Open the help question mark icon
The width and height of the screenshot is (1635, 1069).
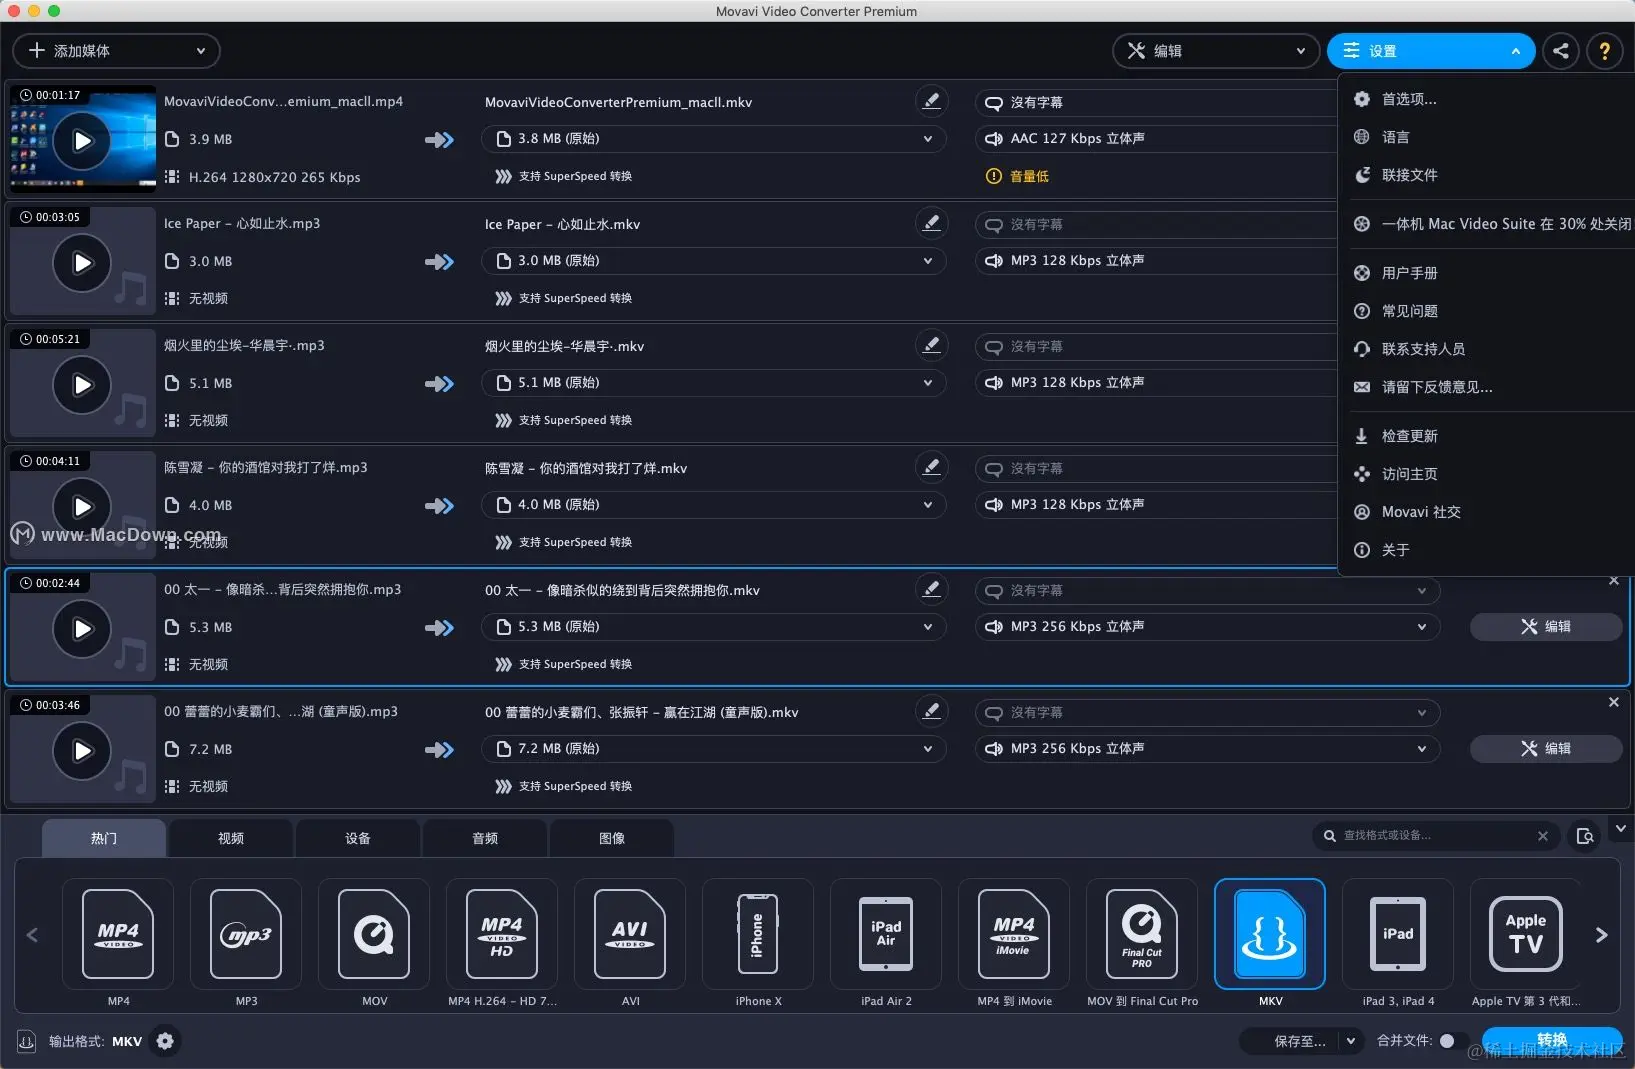(x=1604, y=51)
